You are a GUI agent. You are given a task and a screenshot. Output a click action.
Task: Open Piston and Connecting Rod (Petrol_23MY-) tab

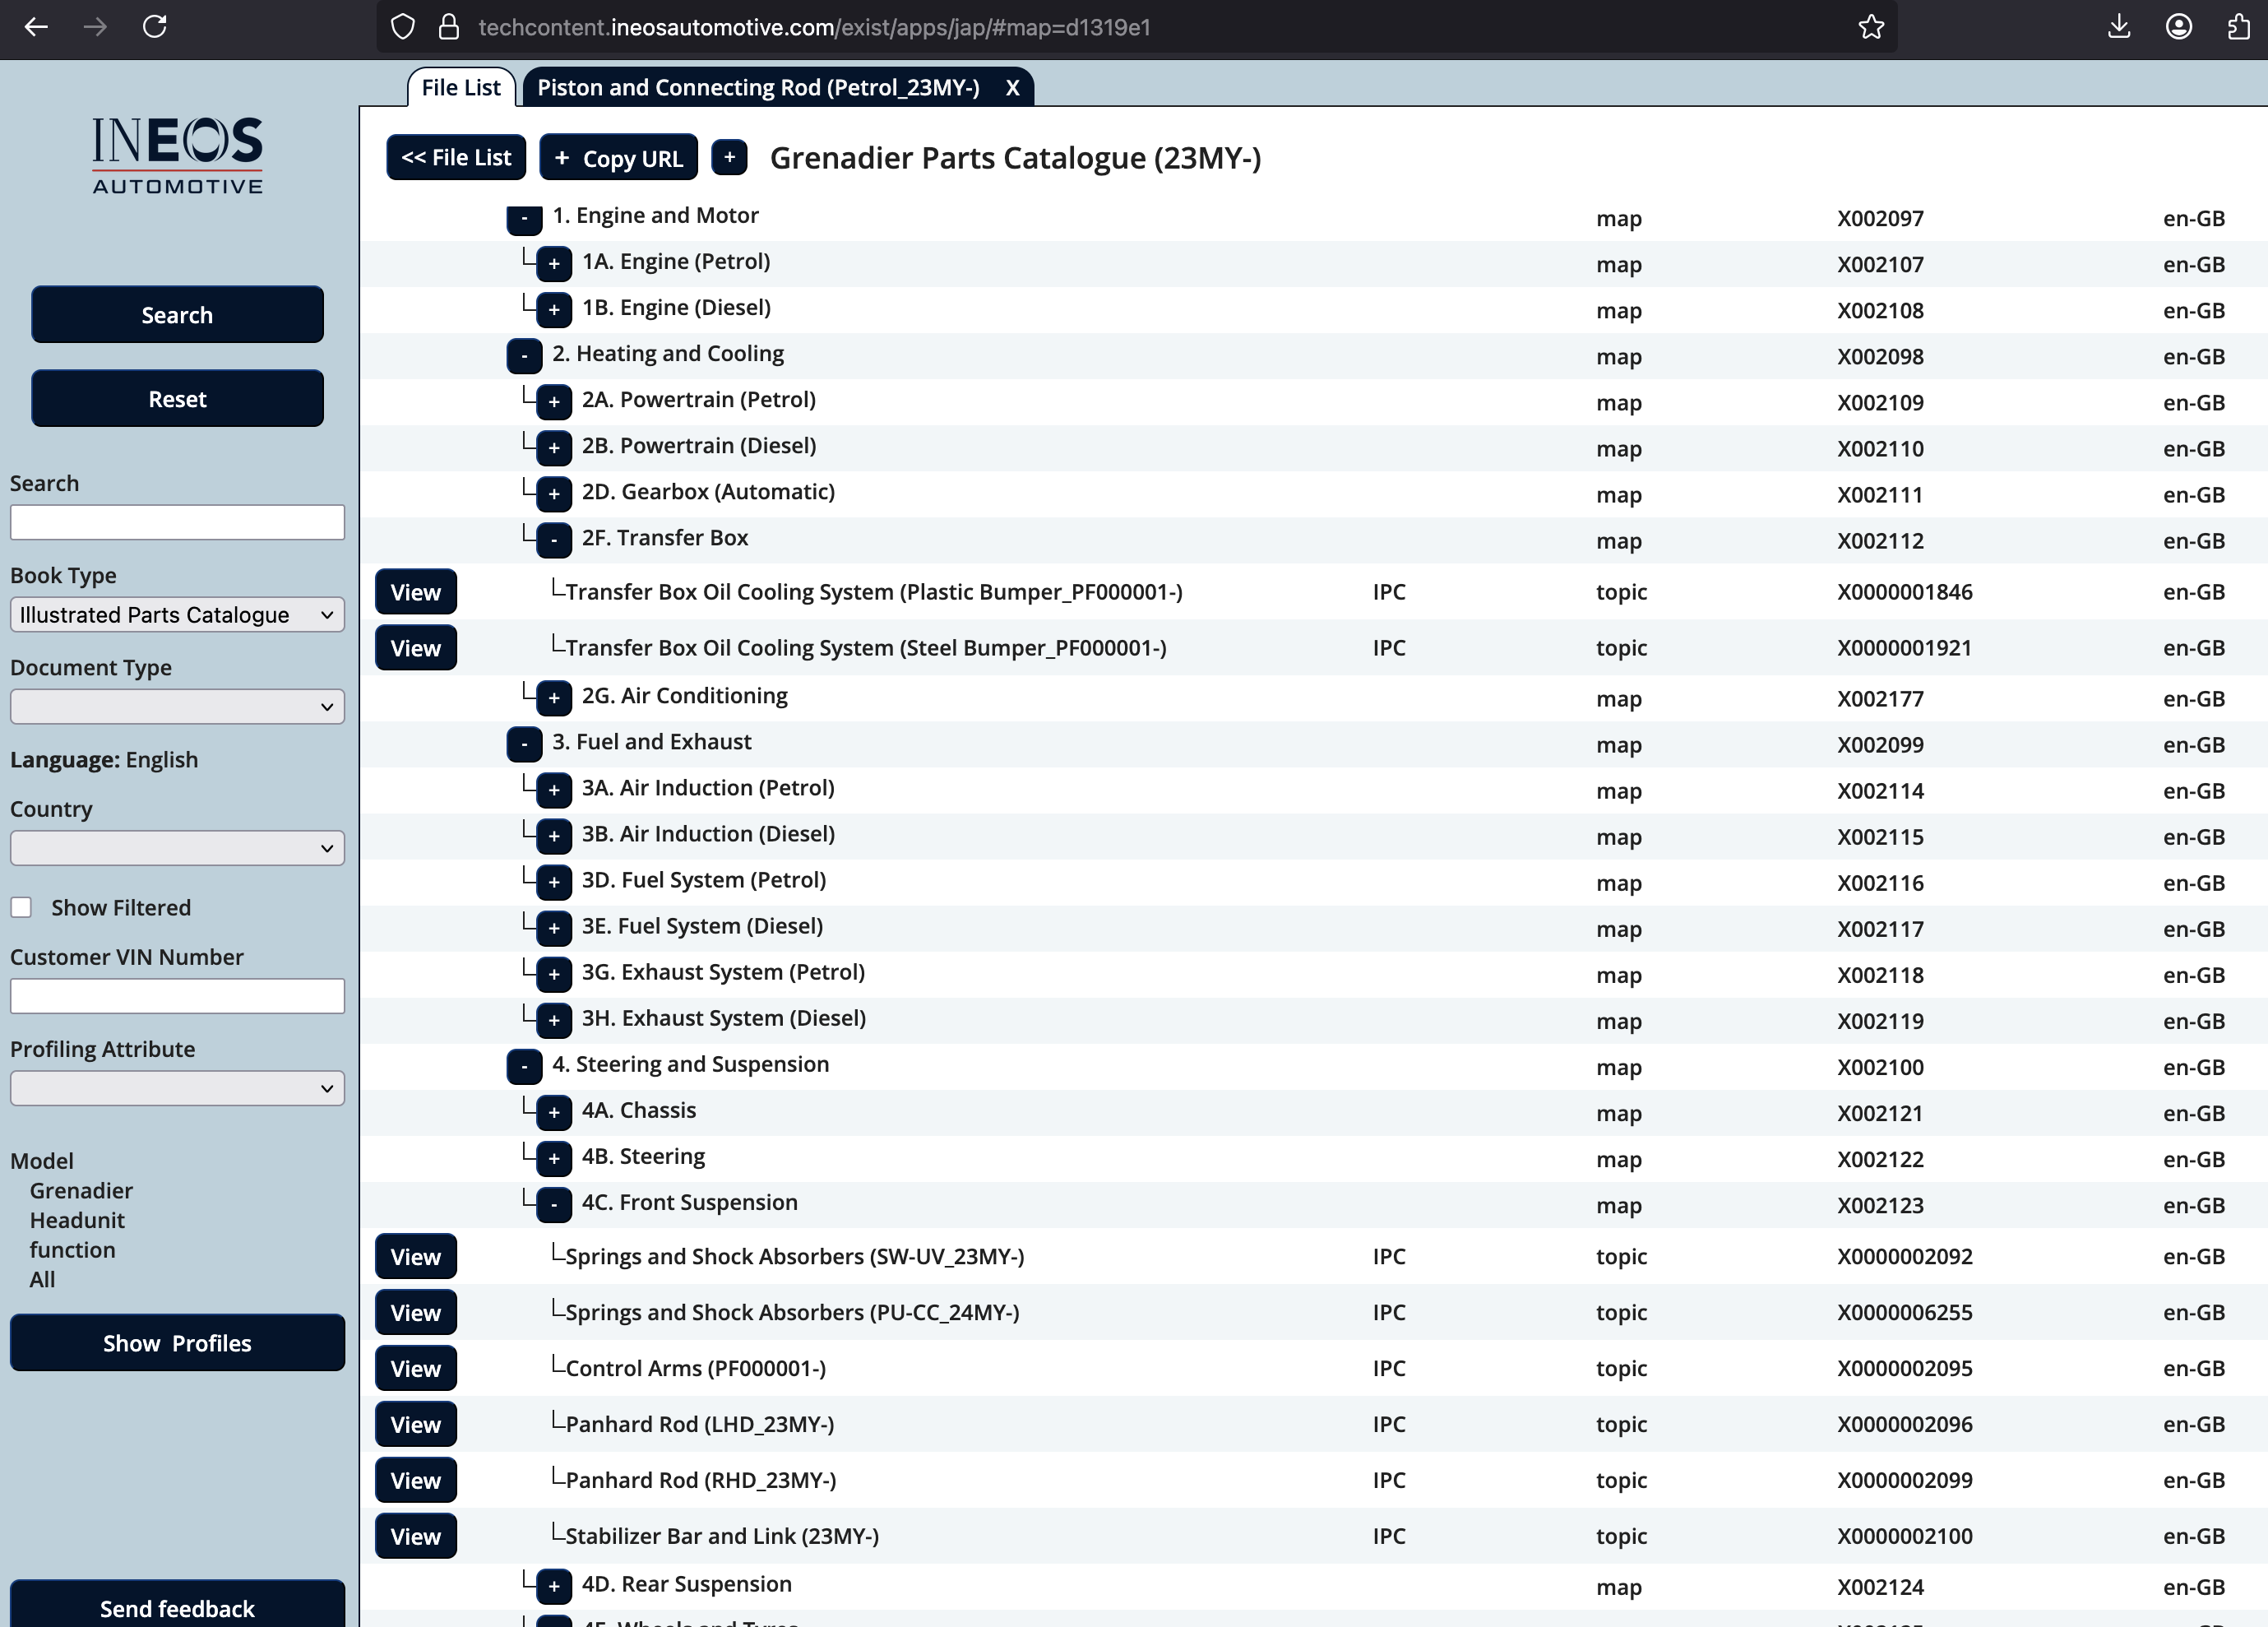point(758,88)
